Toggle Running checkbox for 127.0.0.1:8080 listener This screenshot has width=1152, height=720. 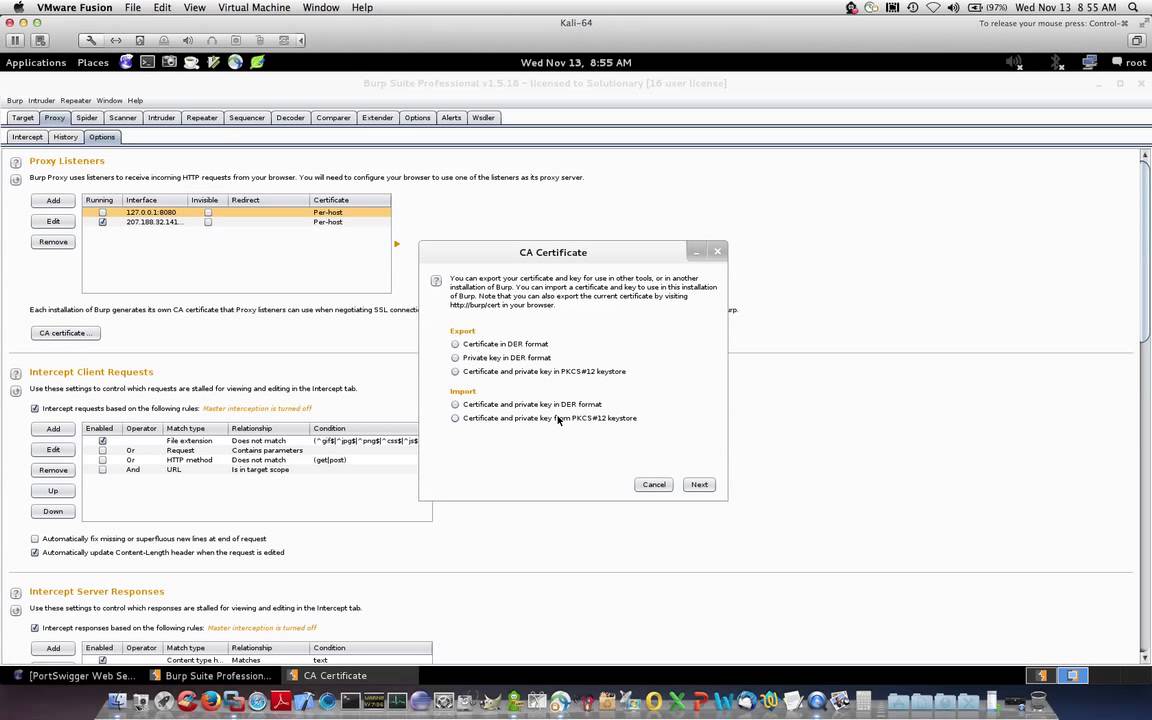tap(103, 212)
